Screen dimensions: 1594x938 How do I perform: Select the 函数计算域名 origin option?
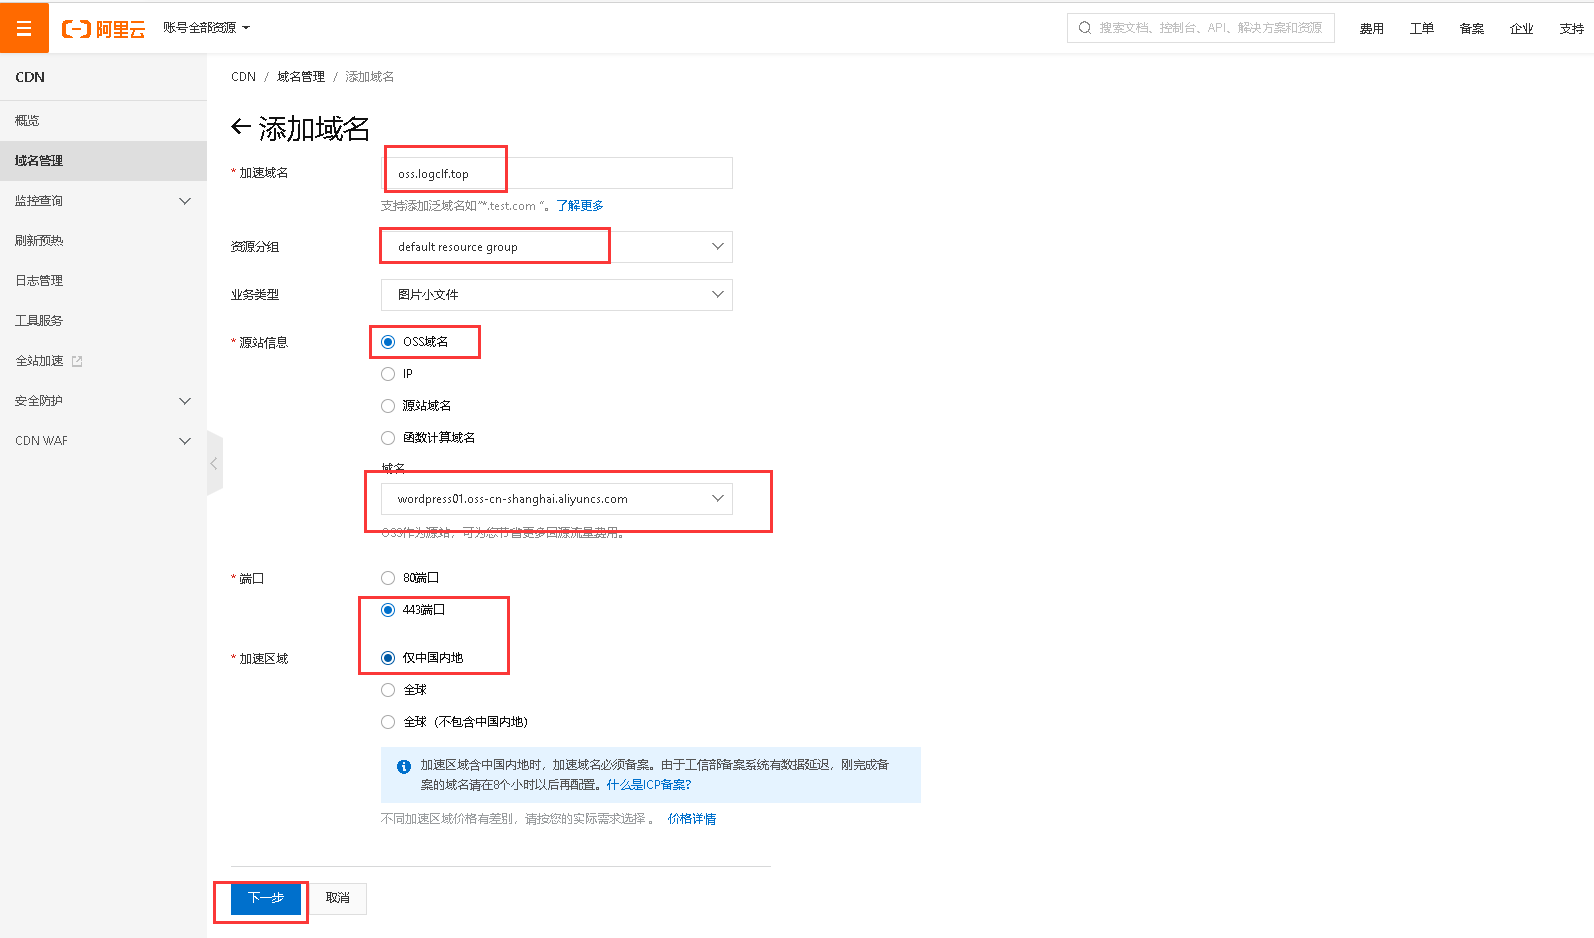point(388,438)
